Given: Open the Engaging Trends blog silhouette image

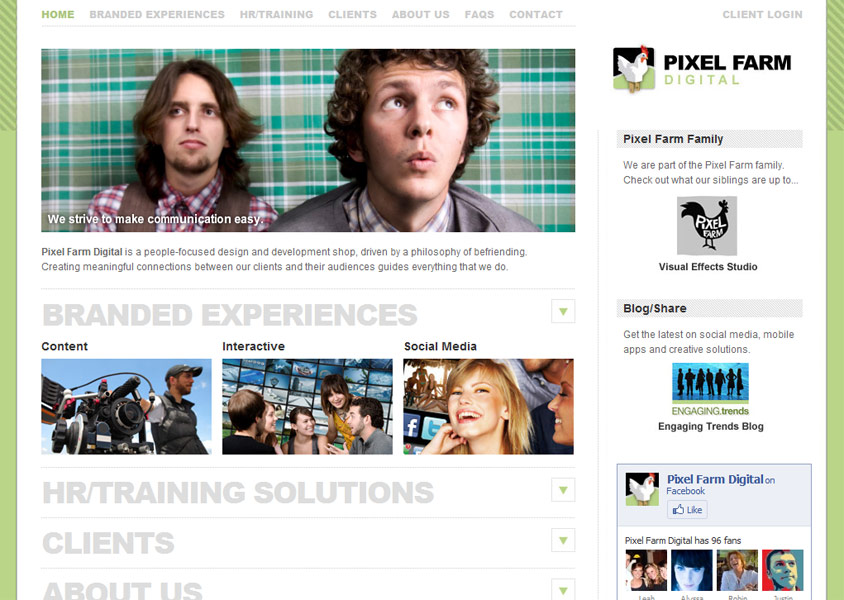Looking at the screenshot, I should click(x=710, y=389).
